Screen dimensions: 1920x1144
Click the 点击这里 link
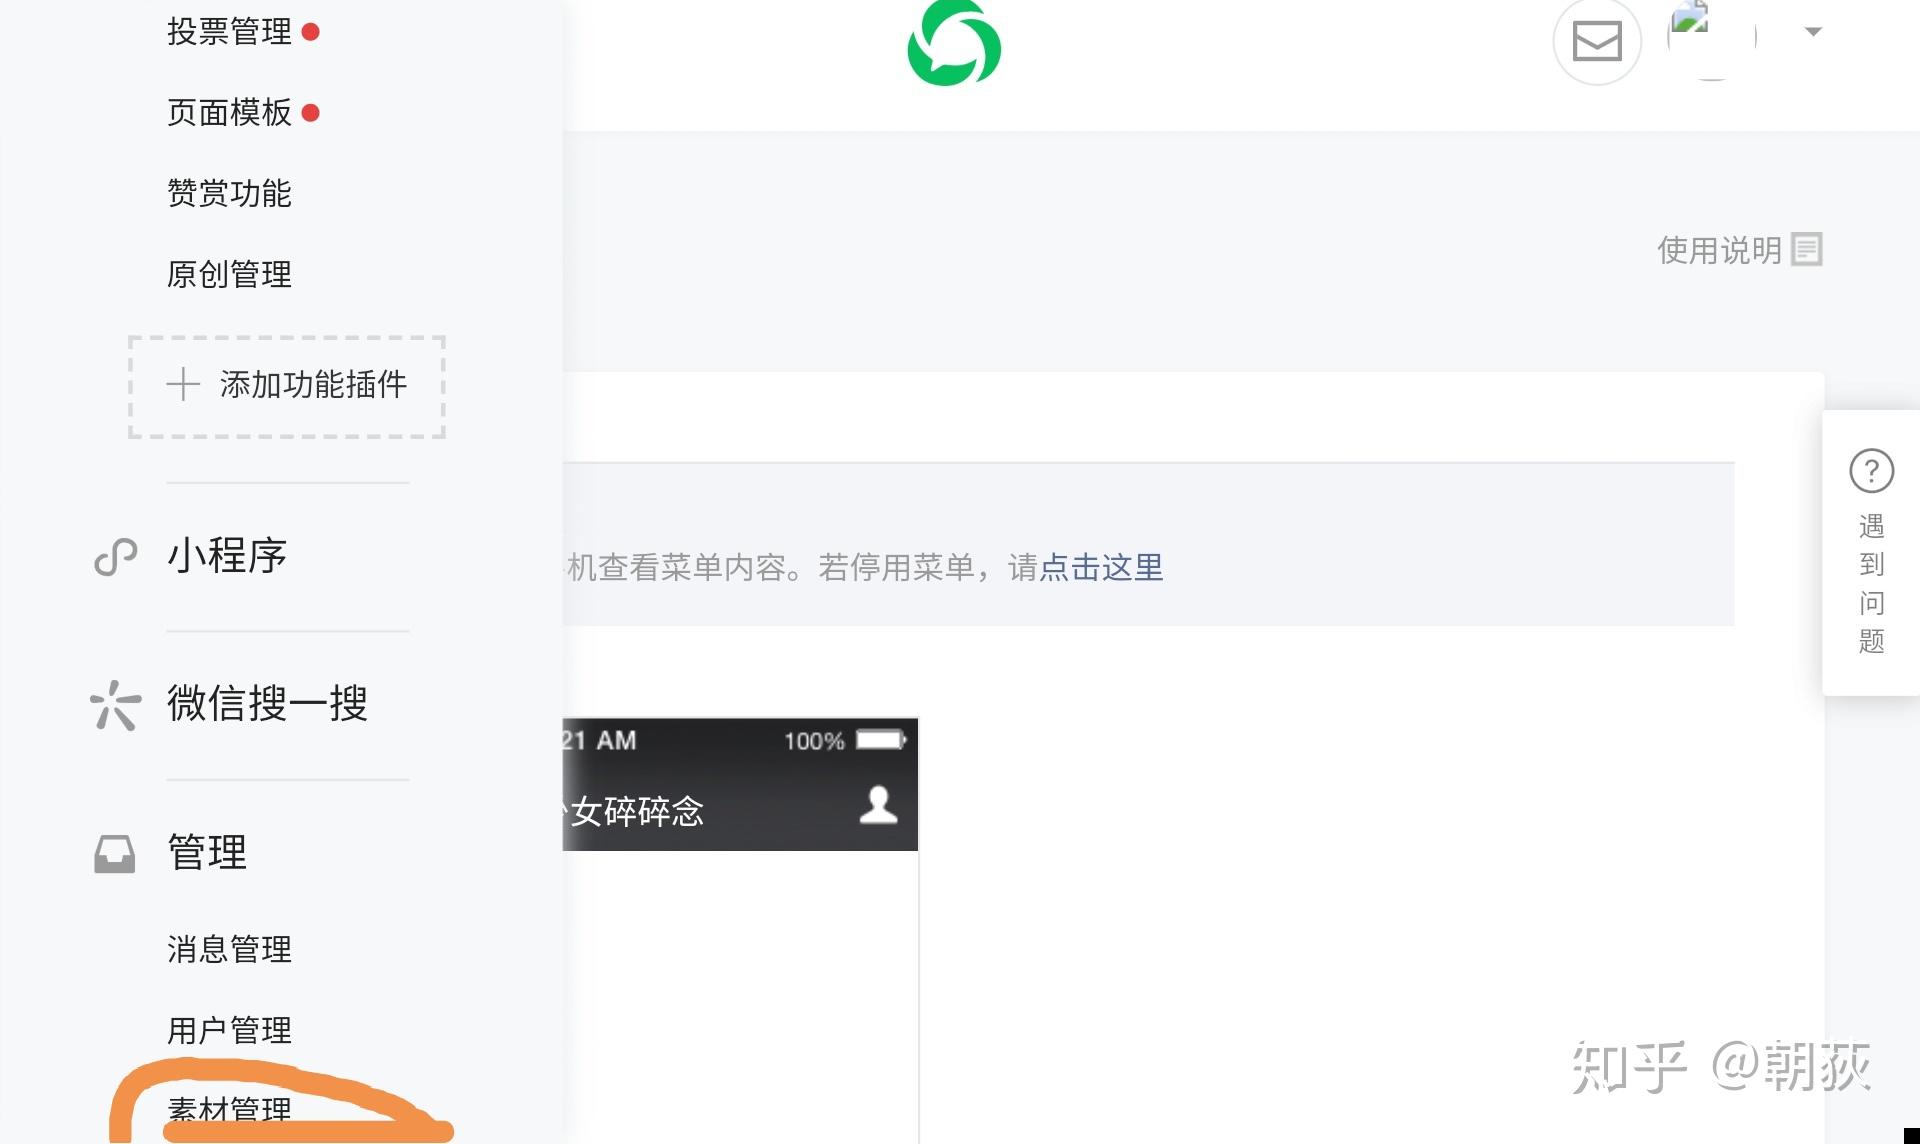click(x=1101, y=568)
